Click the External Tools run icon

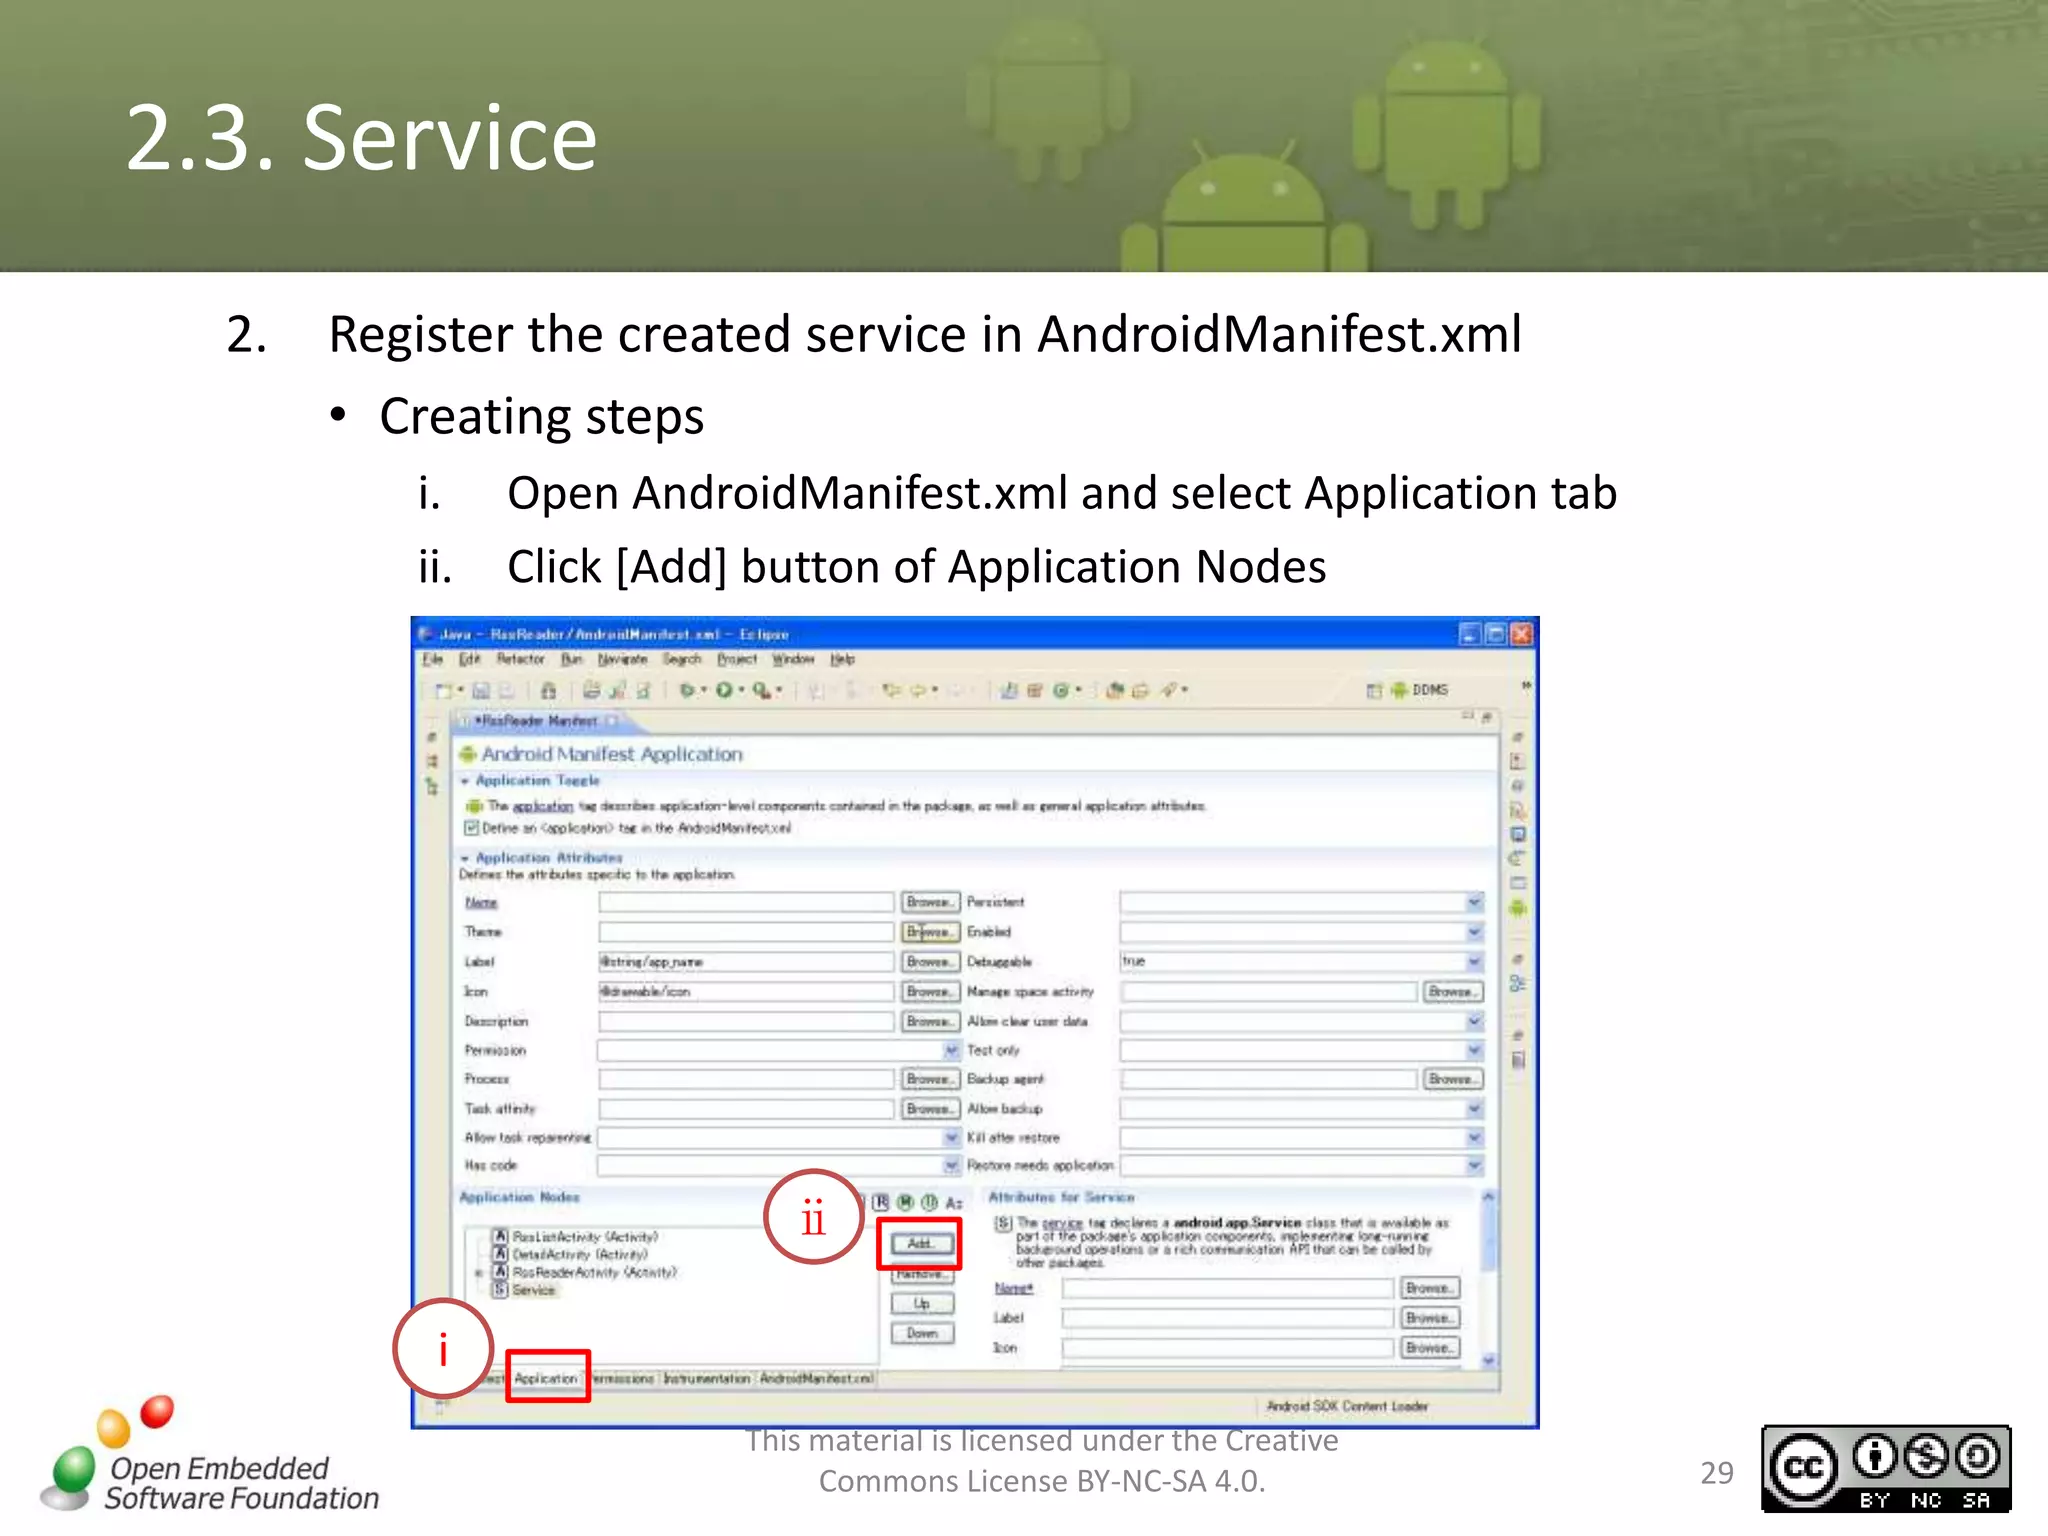coord(762,690)
